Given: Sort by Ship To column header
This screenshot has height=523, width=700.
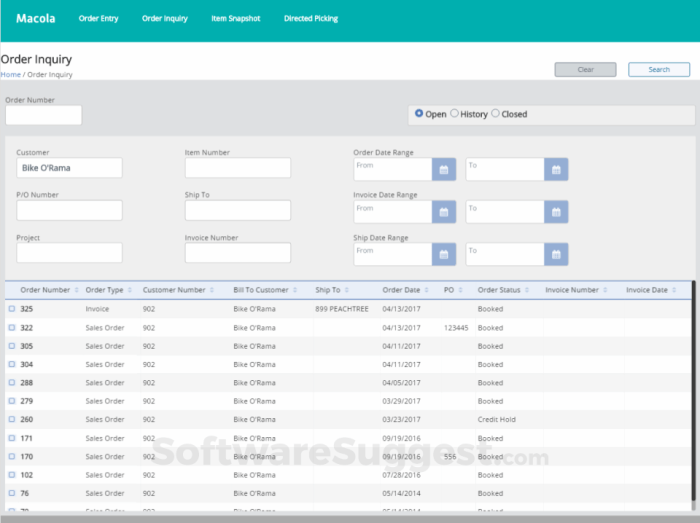Looking at the screenshot, I should [x=332, y=290].
